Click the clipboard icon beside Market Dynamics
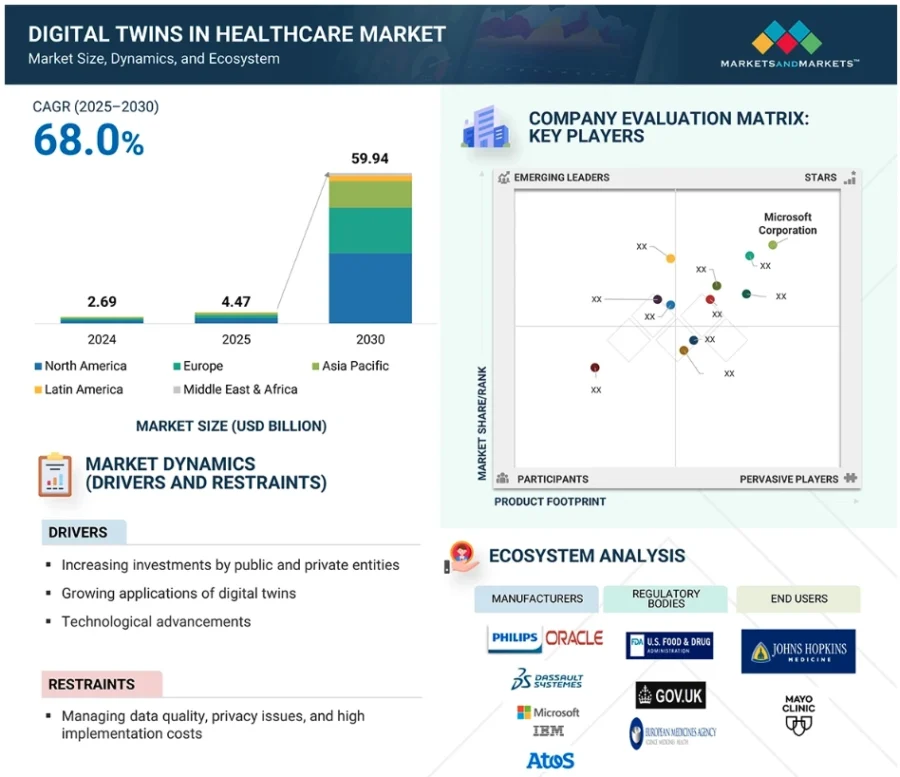The height and width of the screenshot is (777, 900). coord(55,475)
